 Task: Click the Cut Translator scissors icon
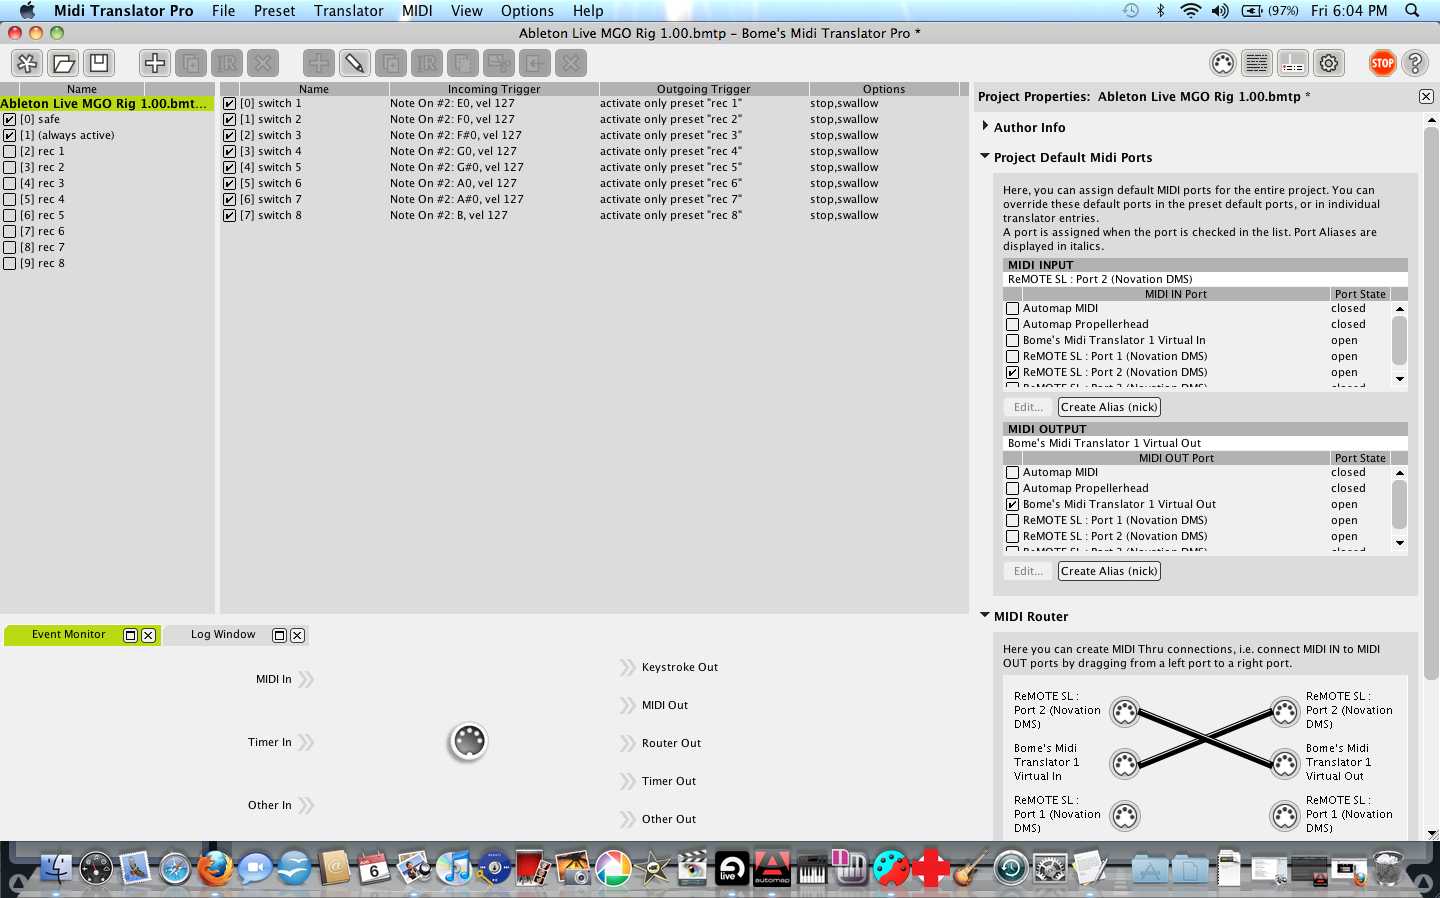coord(499,63)
